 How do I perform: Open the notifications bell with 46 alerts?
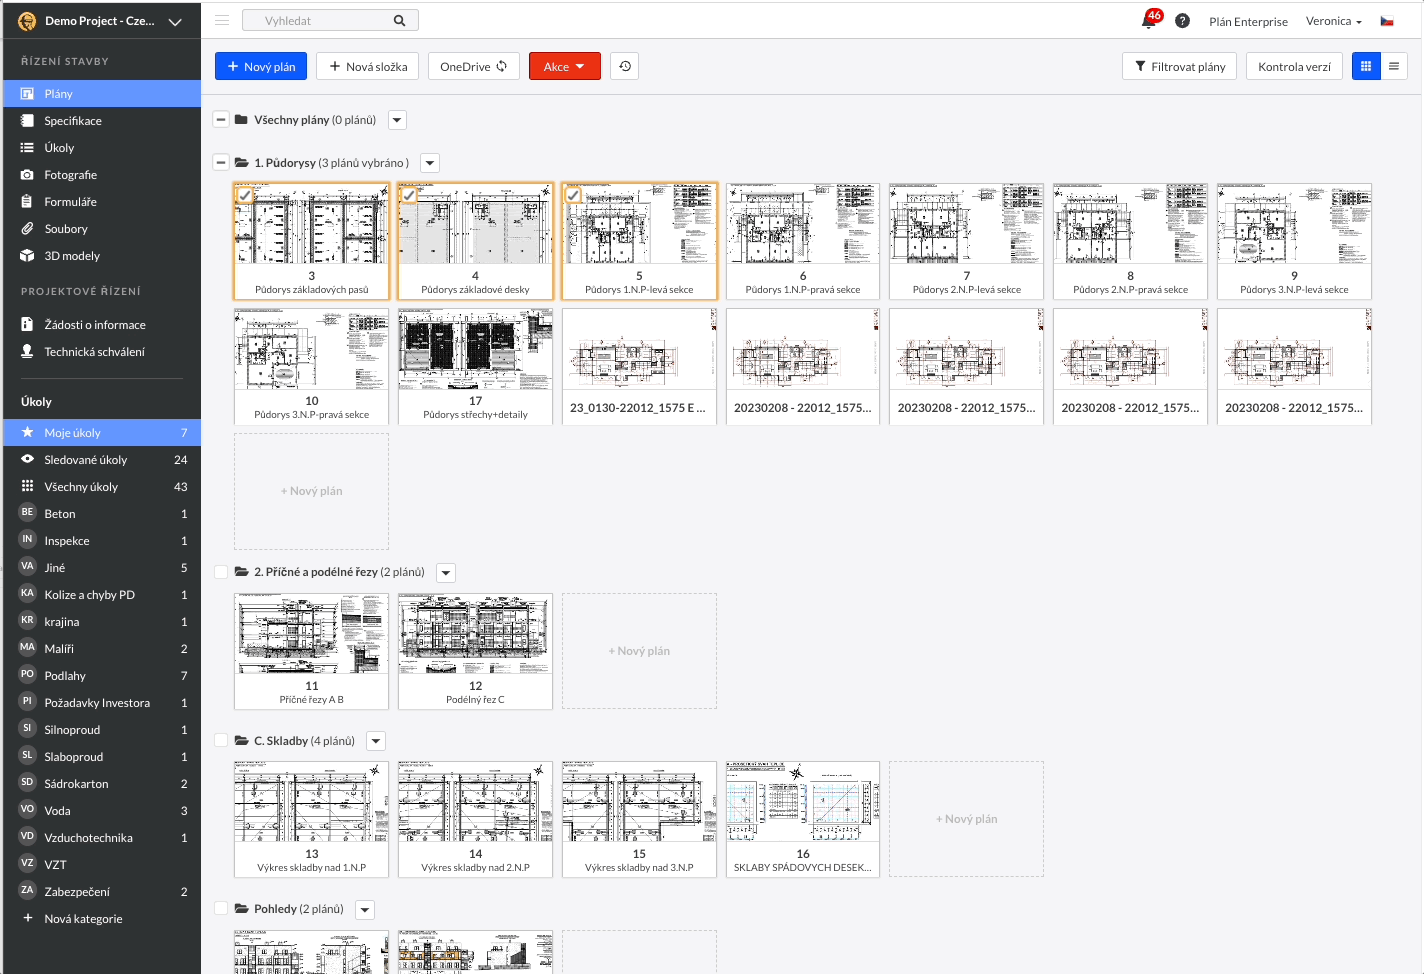pos(1150,20)
